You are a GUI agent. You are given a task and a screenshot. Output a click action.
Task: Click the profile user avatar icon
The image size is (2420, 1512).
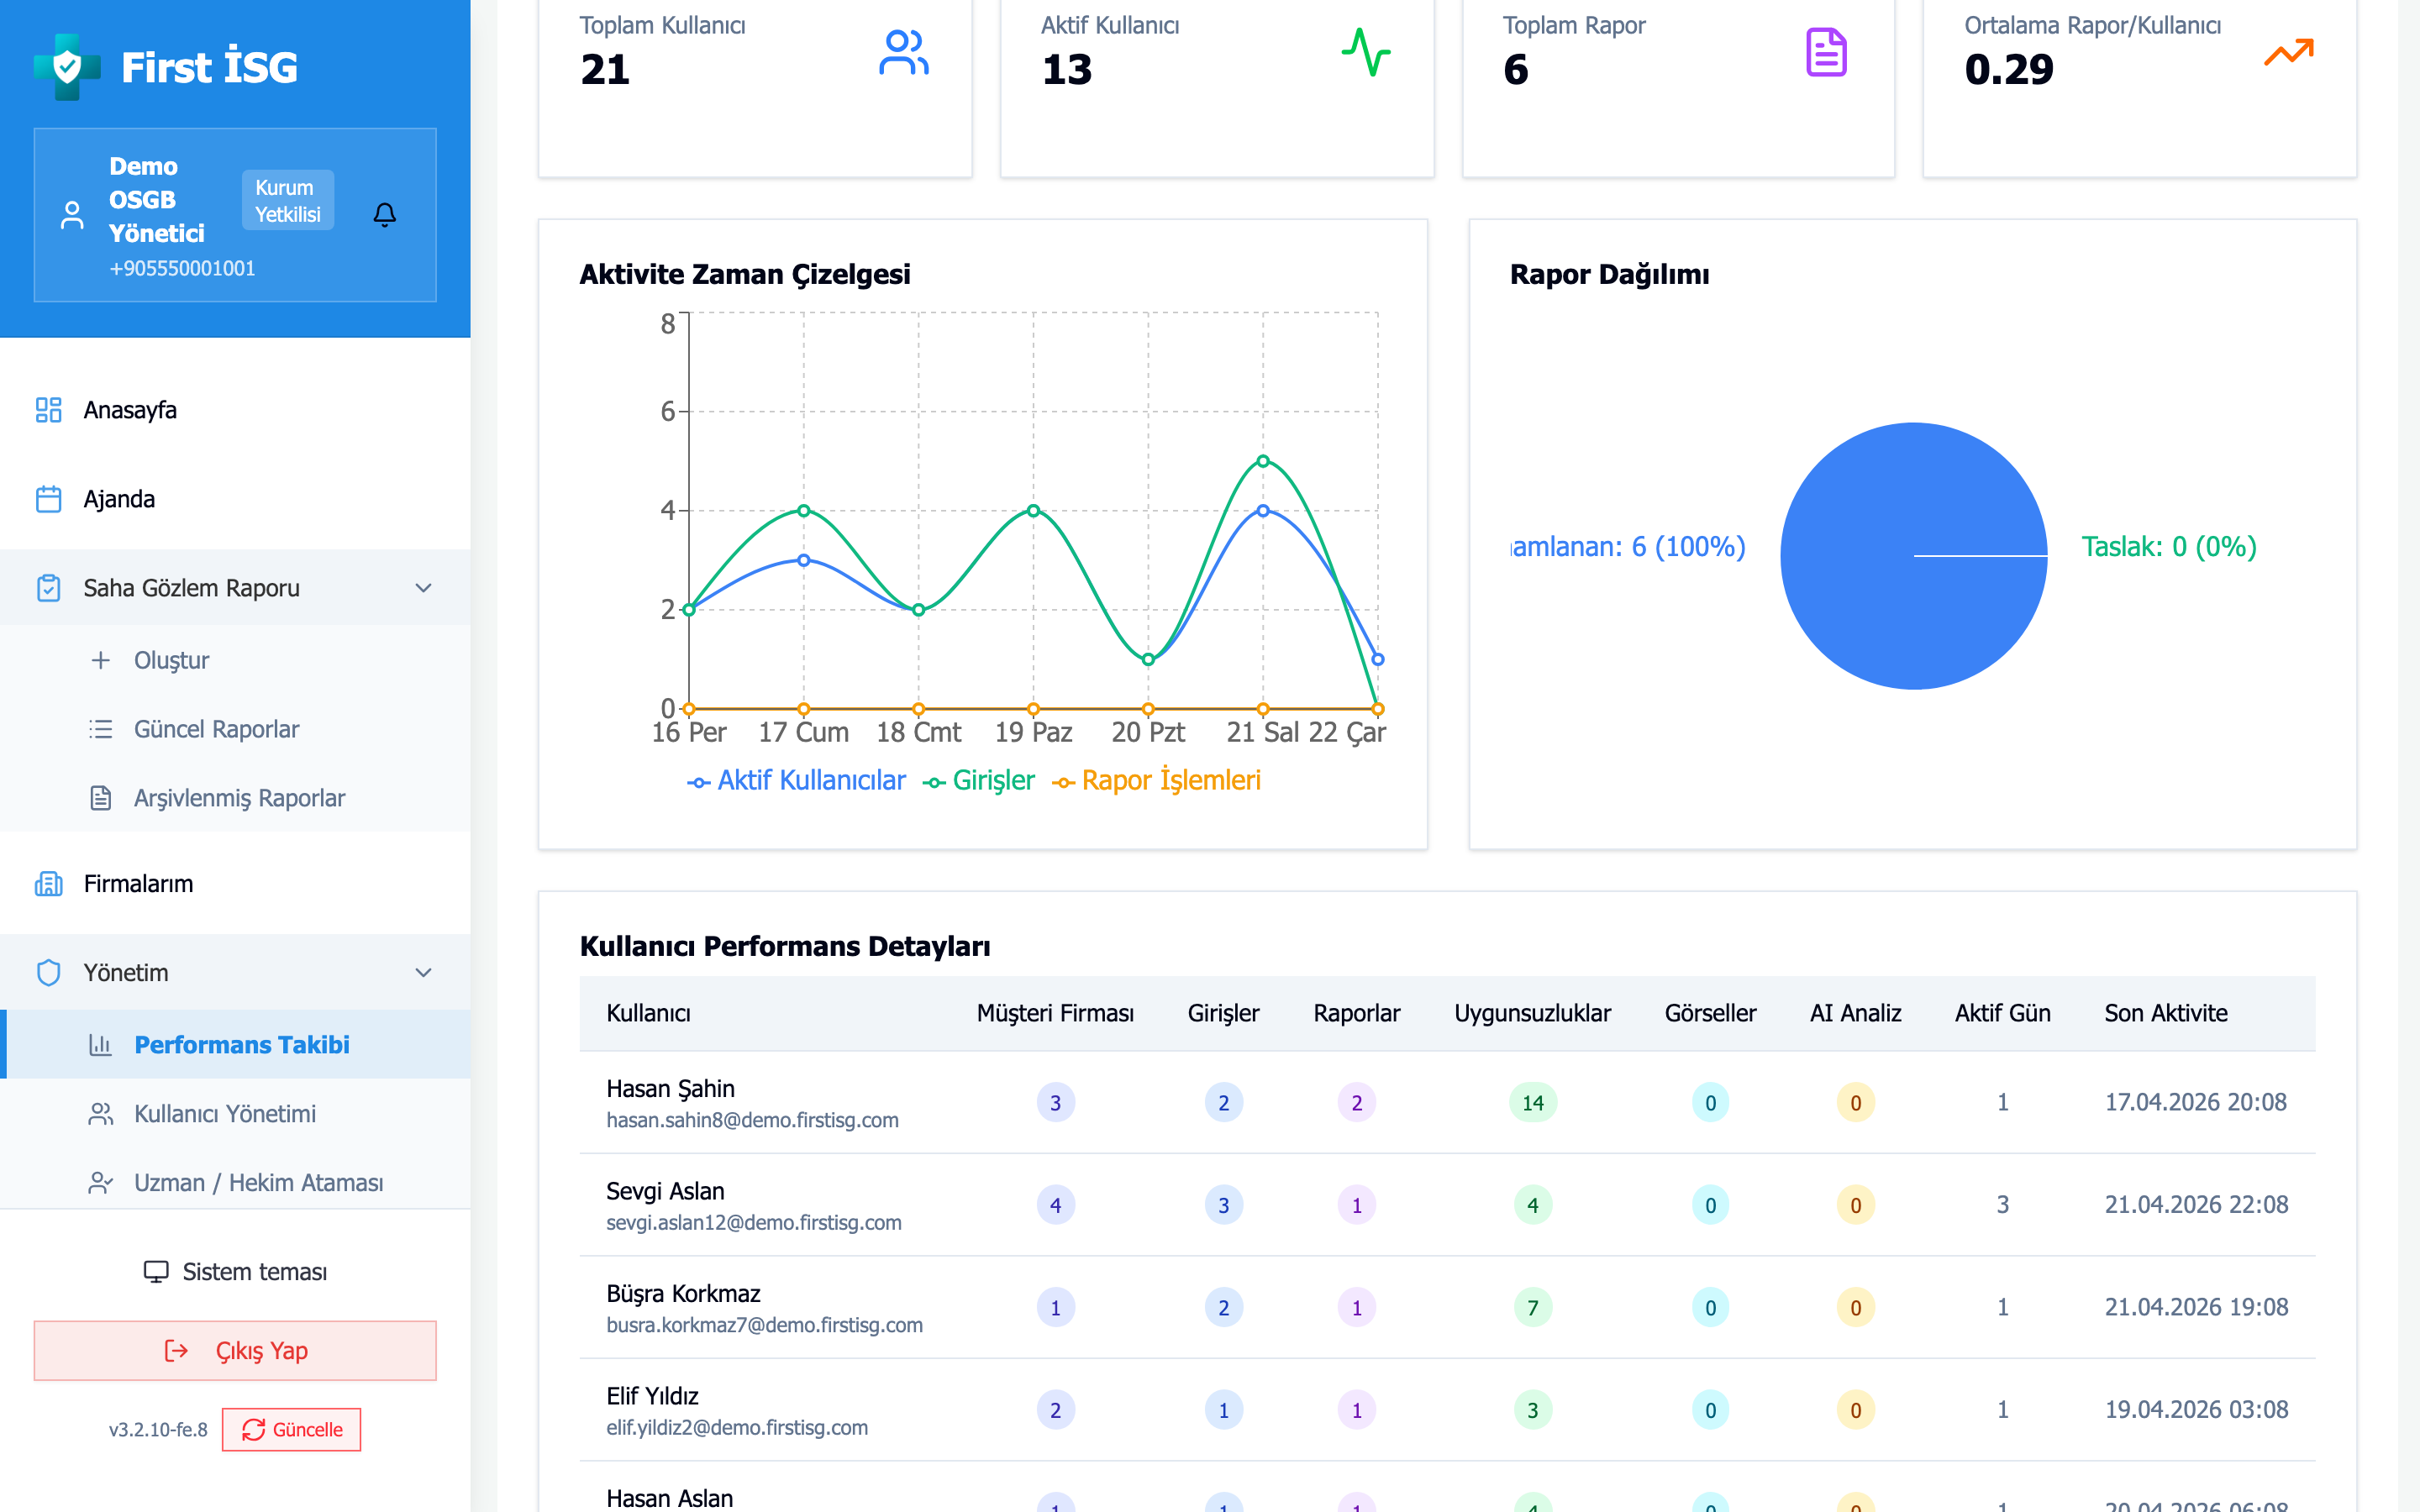[72, 215]
